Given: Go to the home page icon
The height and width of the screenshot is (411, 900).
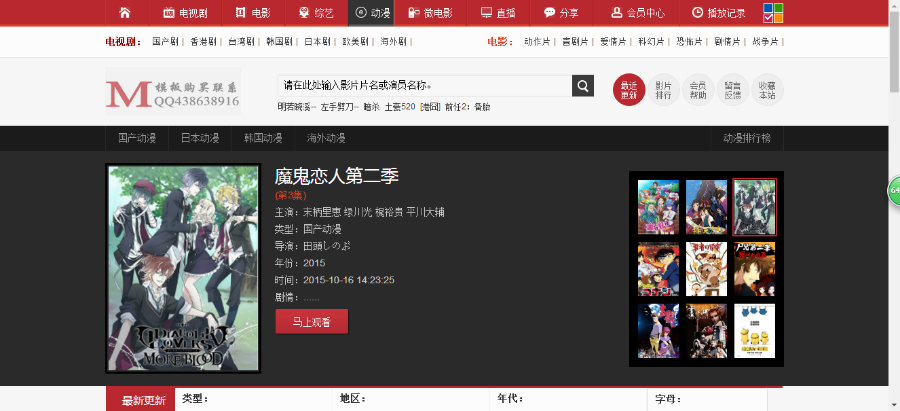Looking at the screenshot, I should click(125, 13).
